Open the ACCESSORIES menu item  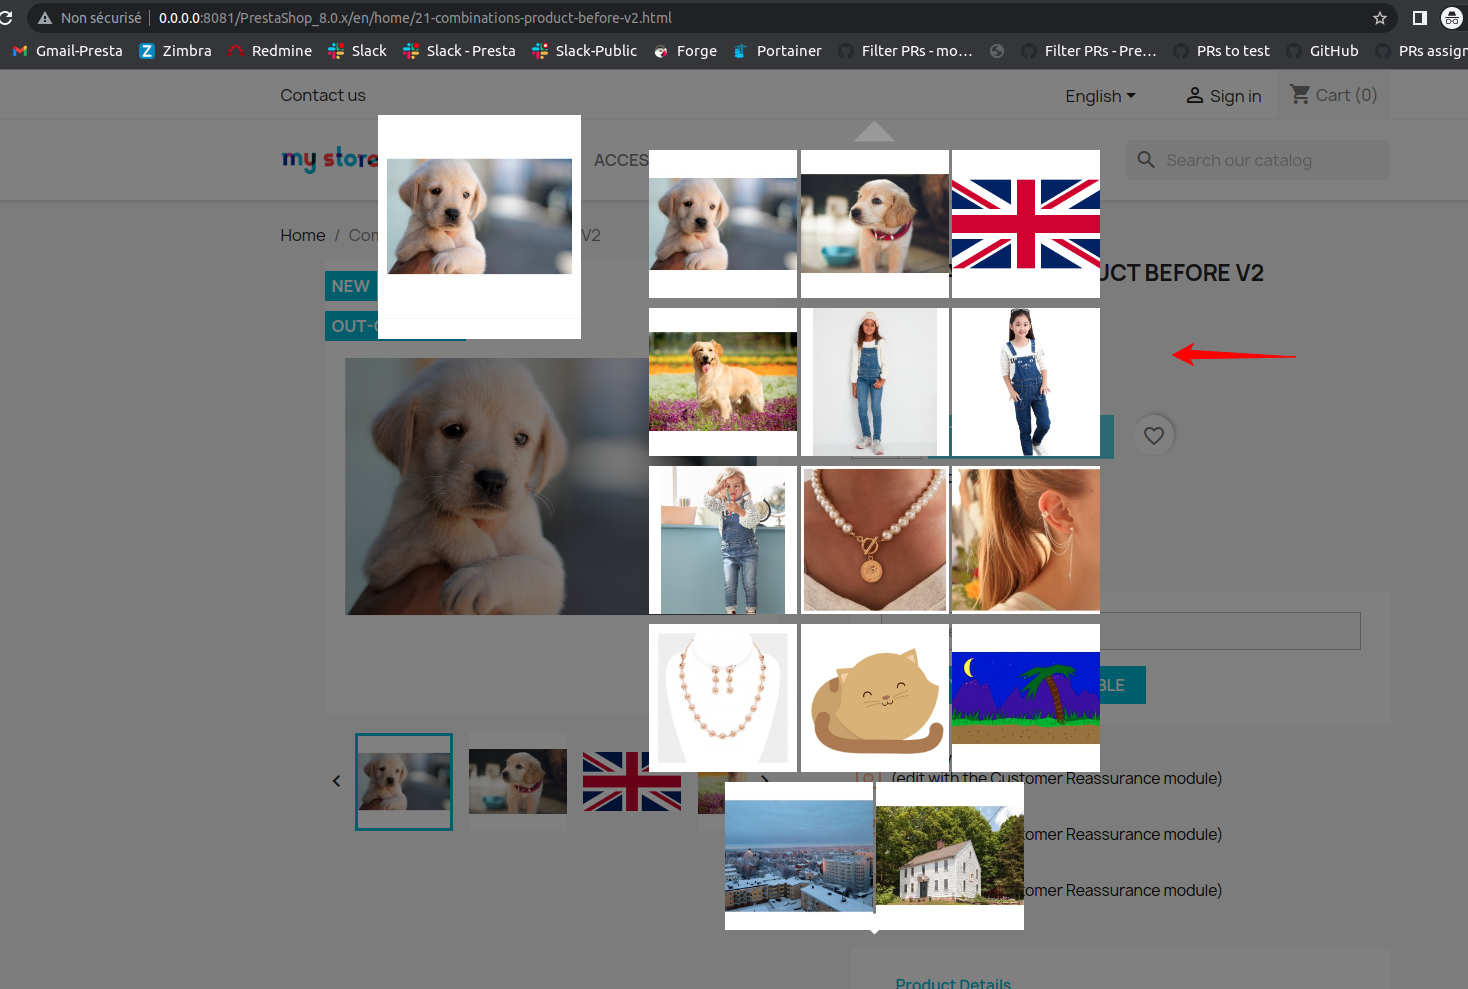click(x=622, y=159)
